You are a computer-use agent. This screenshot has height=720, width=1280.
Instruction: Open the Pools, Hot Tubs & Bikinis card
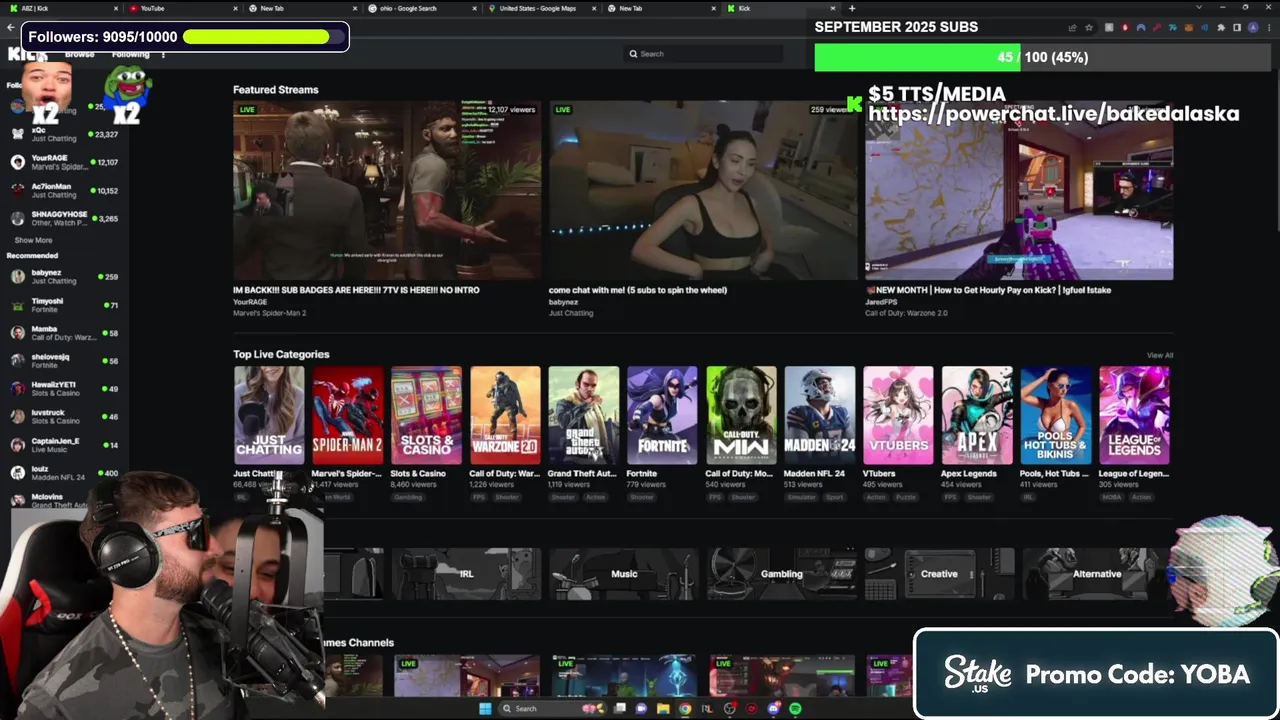[1056, 415]
